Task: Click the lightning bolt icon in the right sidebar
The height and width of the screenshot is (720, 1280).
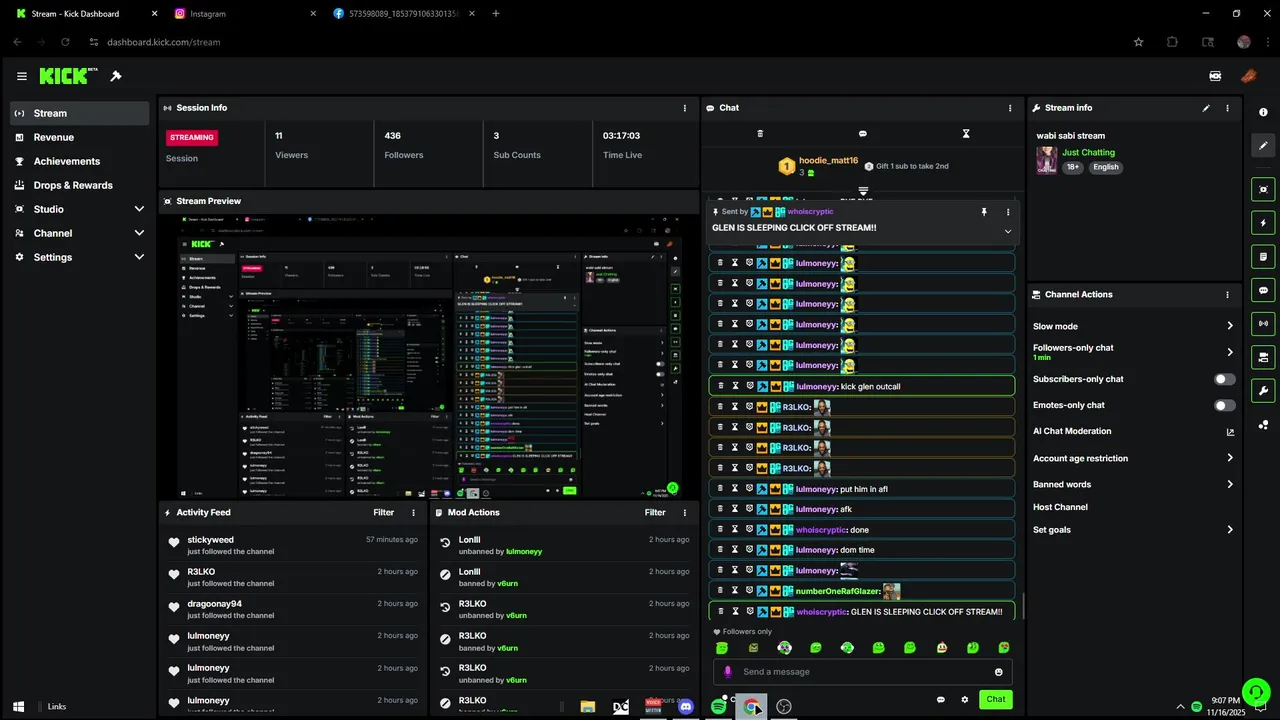Action: coord(1263,223)
